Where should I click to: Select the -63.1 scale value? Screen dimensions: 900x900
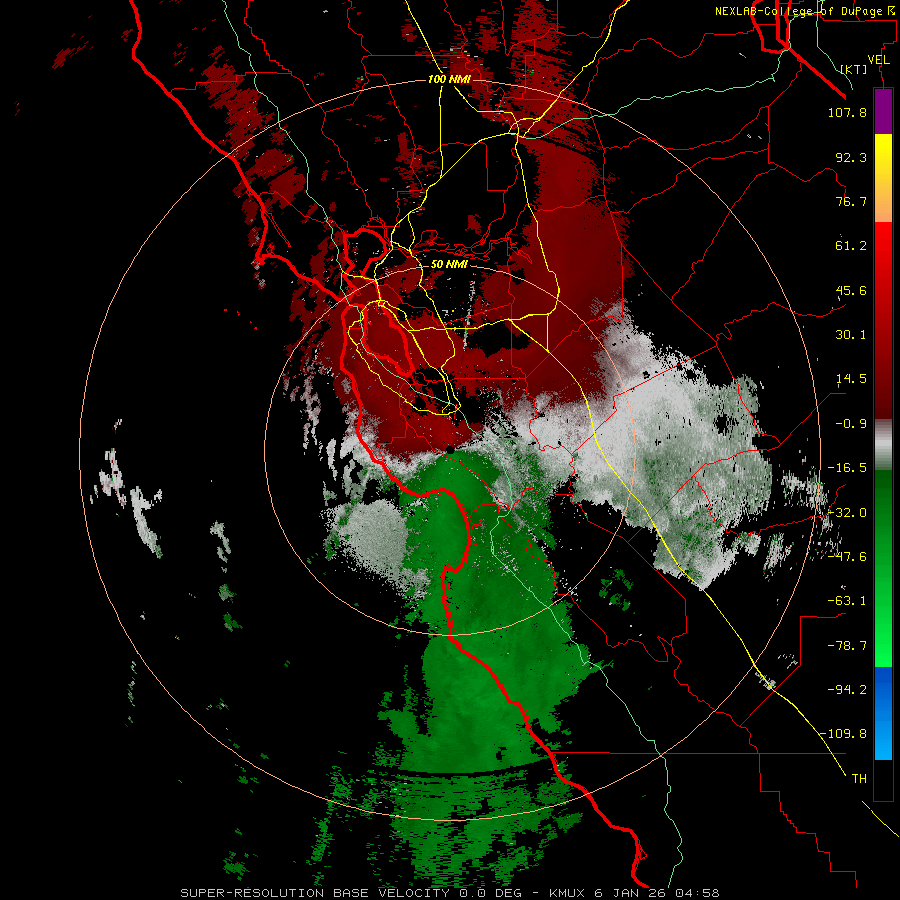coord(847,601)
